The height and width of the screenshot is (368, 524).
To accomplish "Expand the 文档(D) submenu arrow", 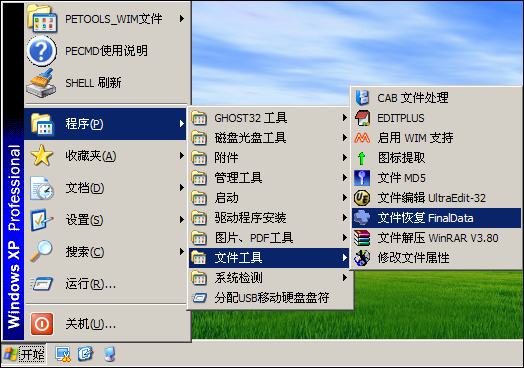I will tap(181, 188).
